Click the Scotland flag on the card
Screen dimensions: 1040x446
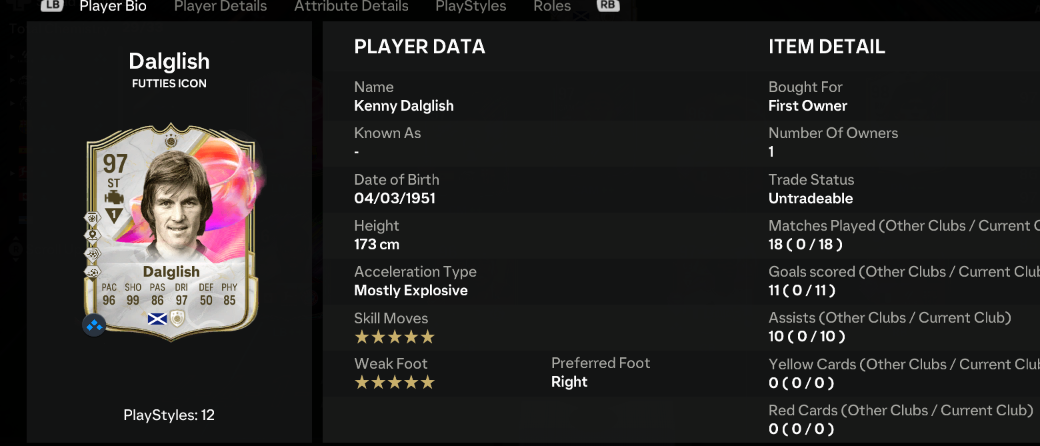[157, 318]
